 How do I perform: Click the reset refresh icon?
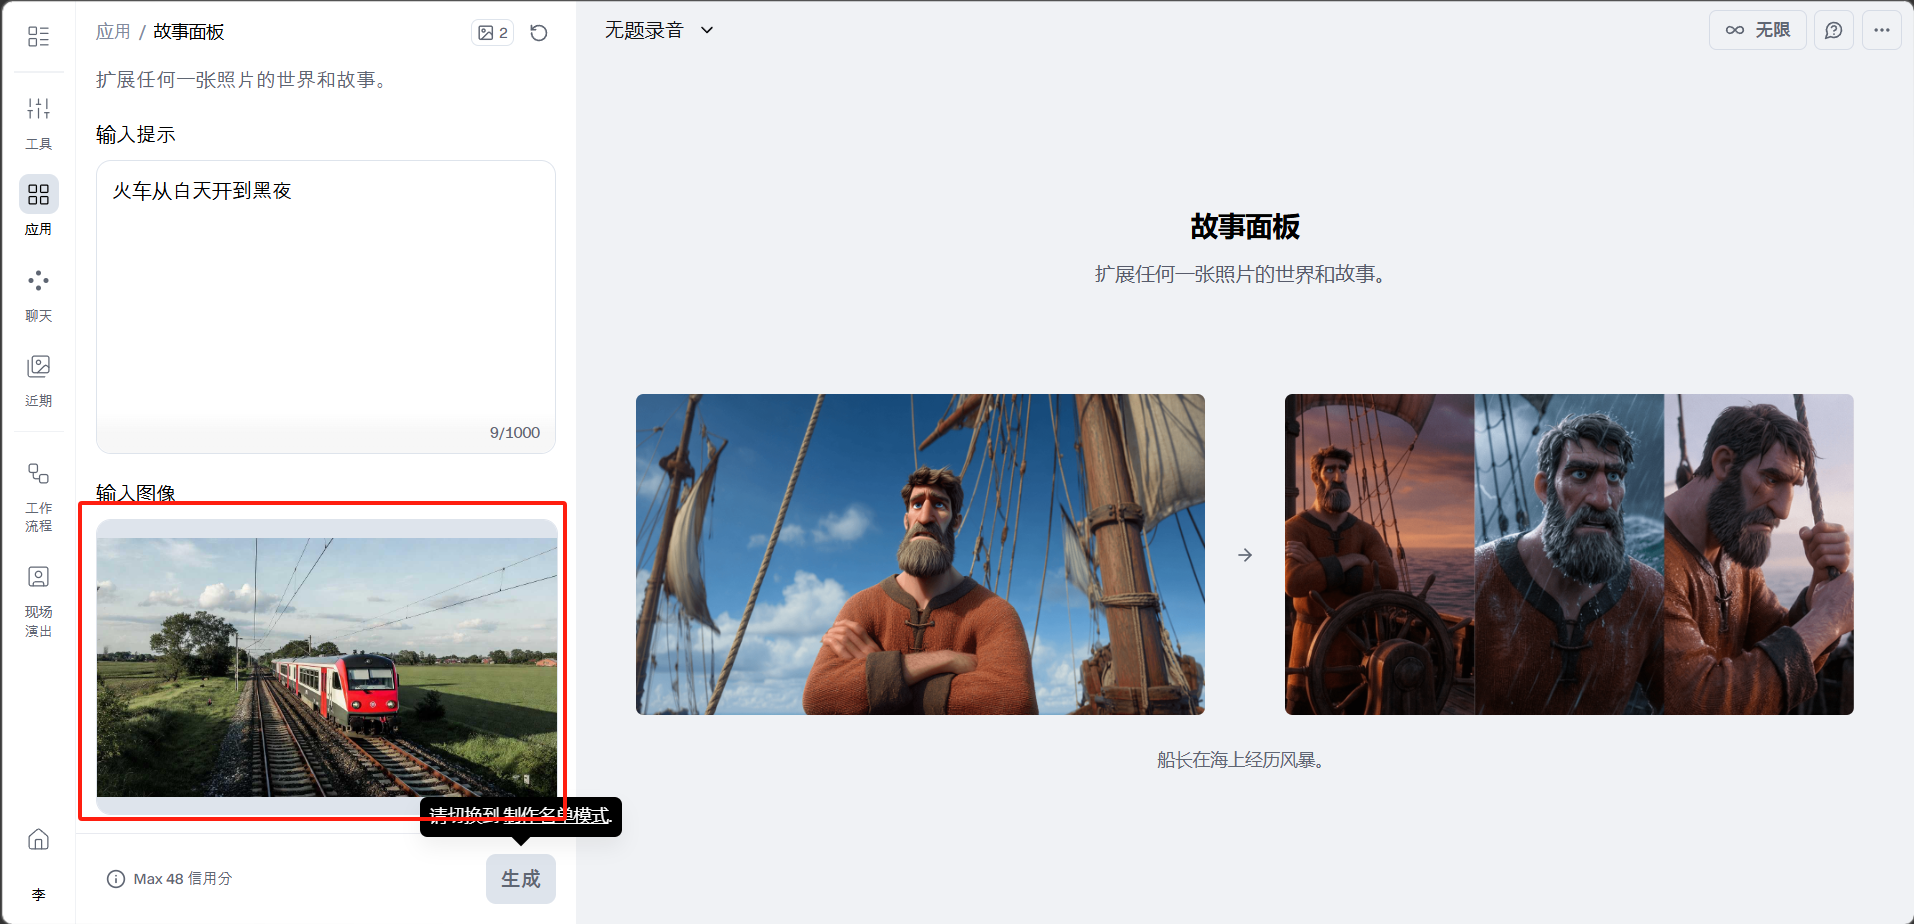click(x=539, y=33)
